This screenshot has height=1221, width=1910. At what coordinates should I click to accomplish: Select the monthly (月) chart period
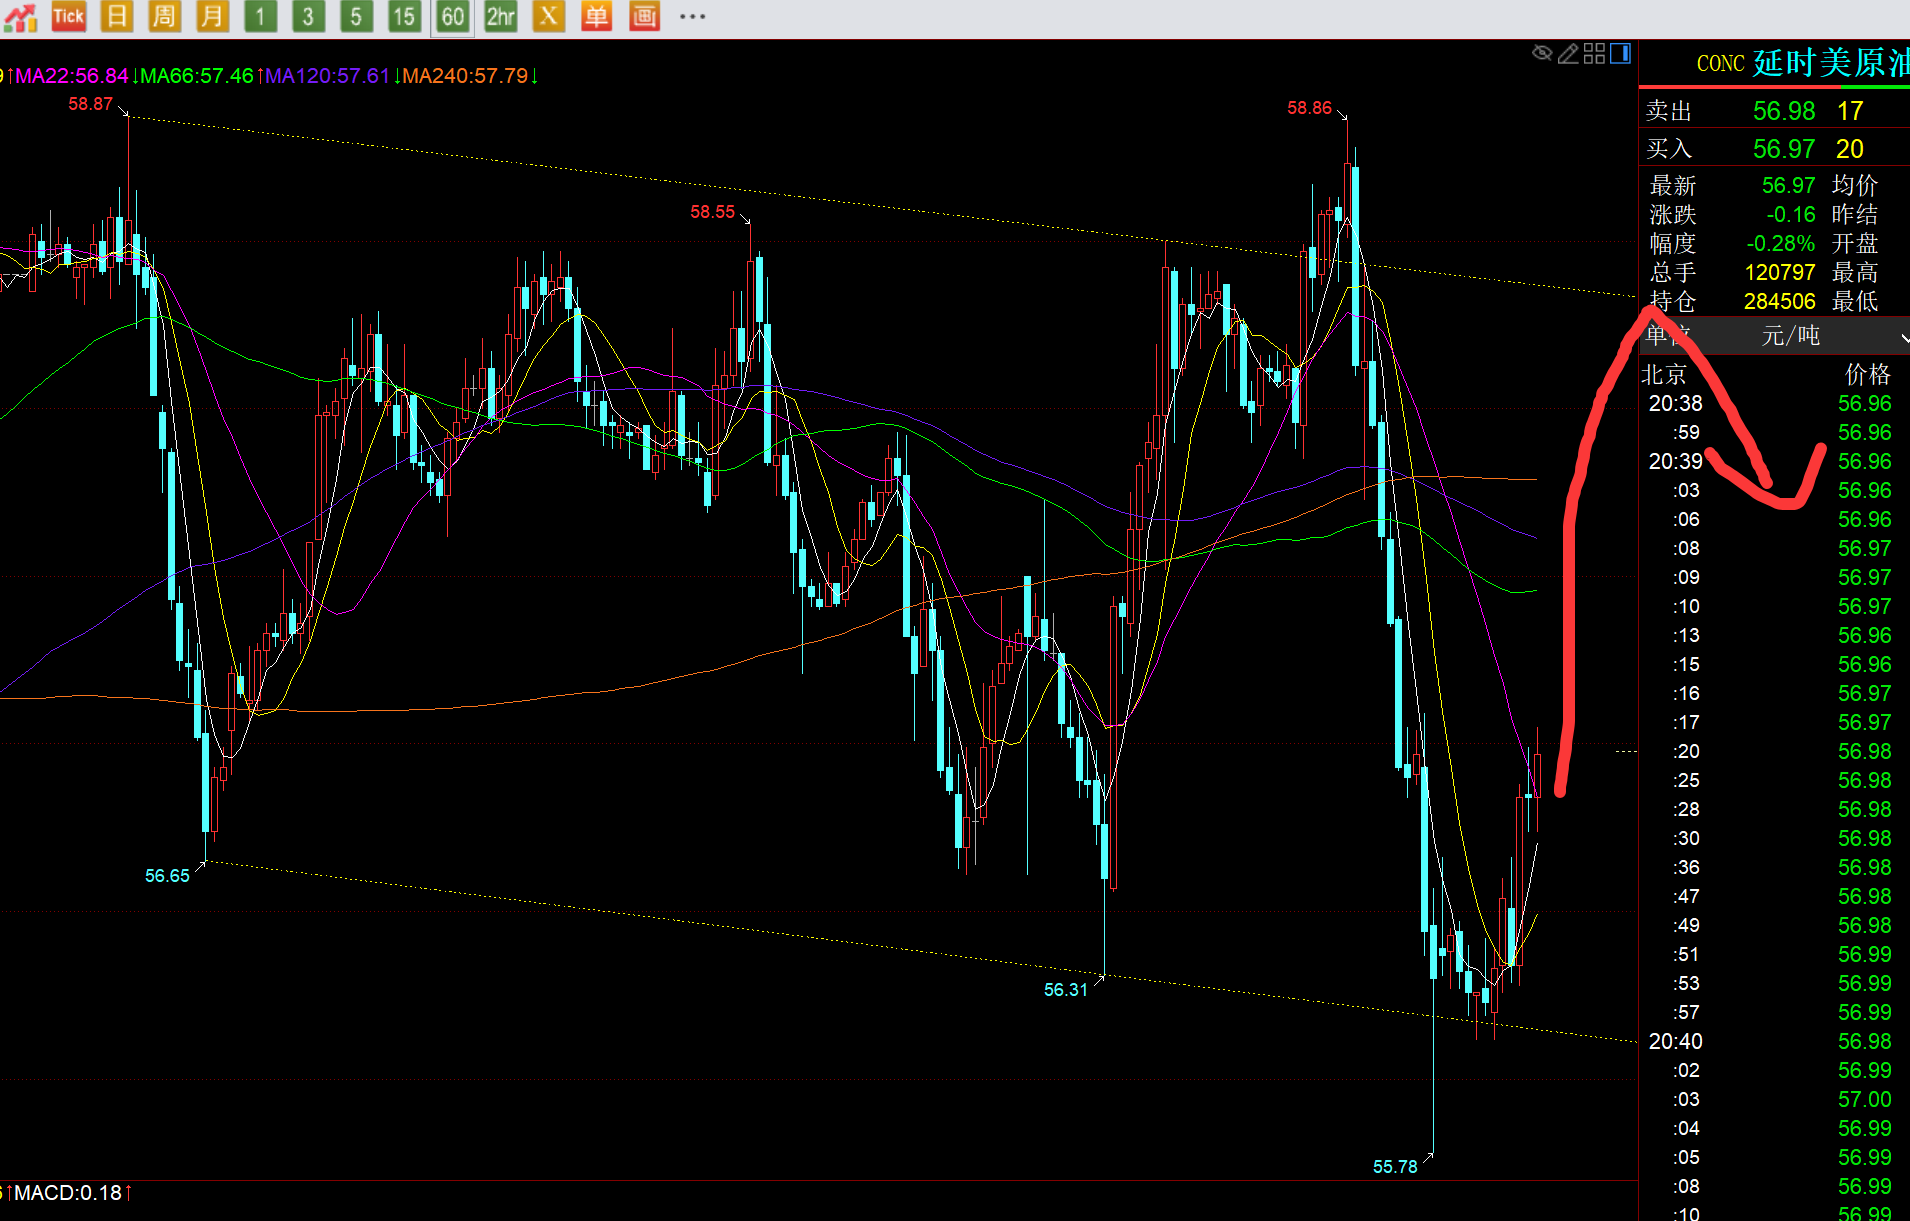[x=212, y=17]
